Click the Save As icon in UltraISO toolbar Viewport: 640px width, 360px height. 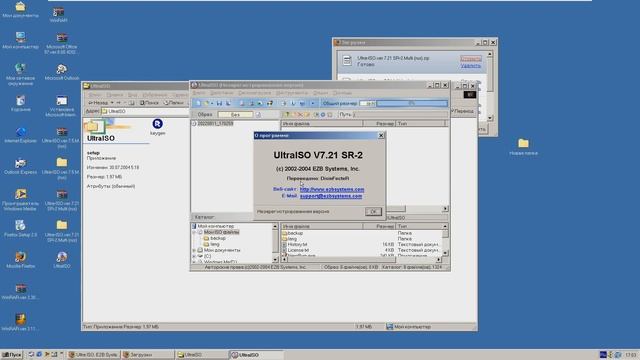coord(228,103)
